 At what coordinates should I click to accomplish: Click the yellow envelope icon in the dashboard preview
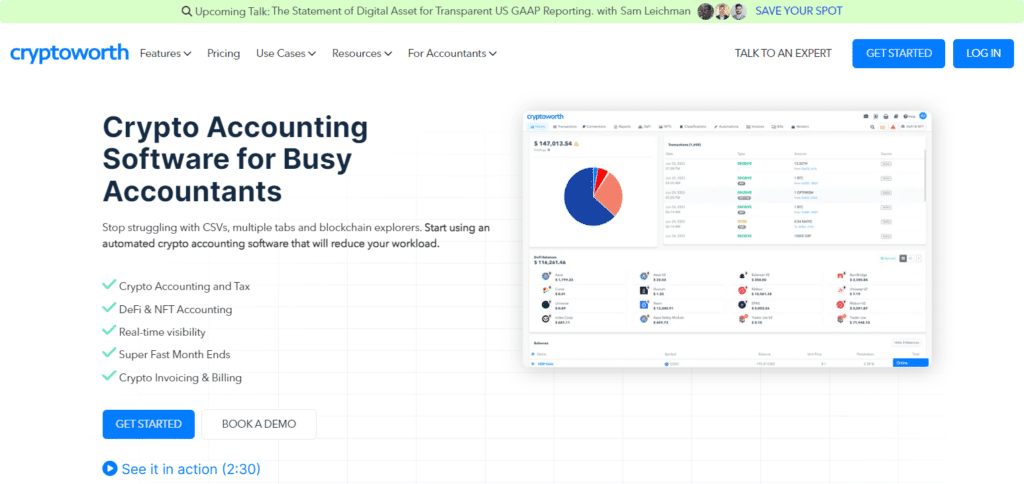pyautogui.click(x=882, y=127)
